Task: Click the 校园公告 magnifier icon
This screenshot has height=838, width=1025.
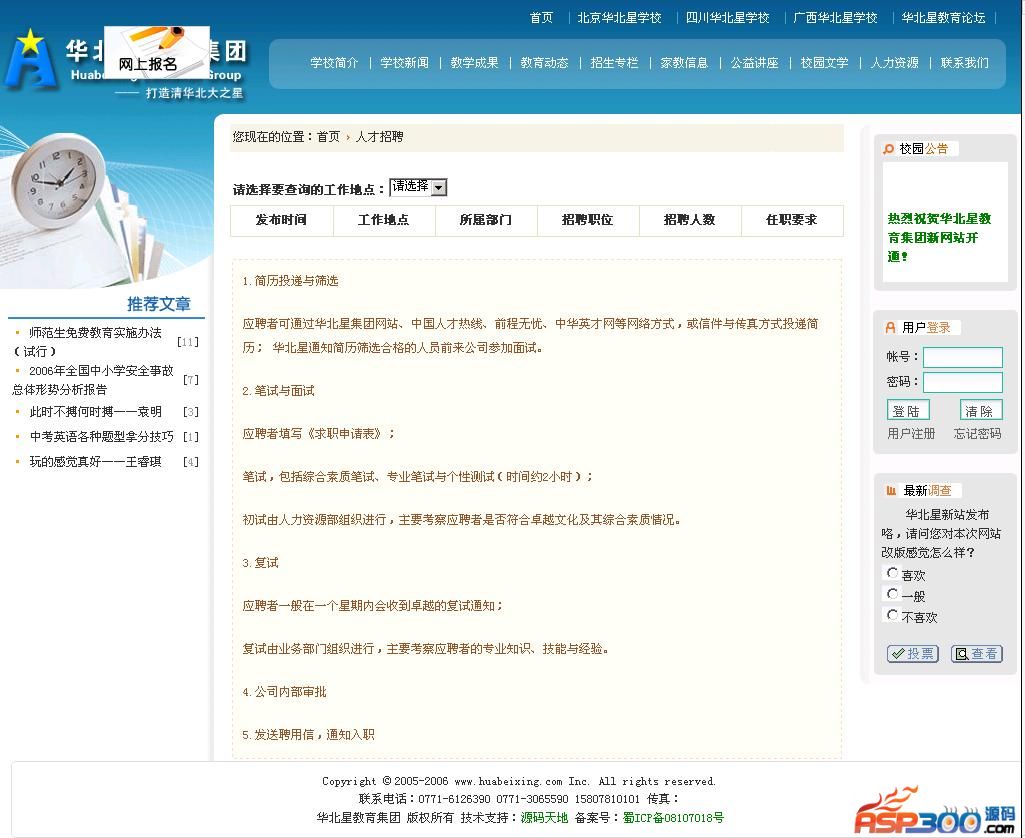Action: (888, 149)
